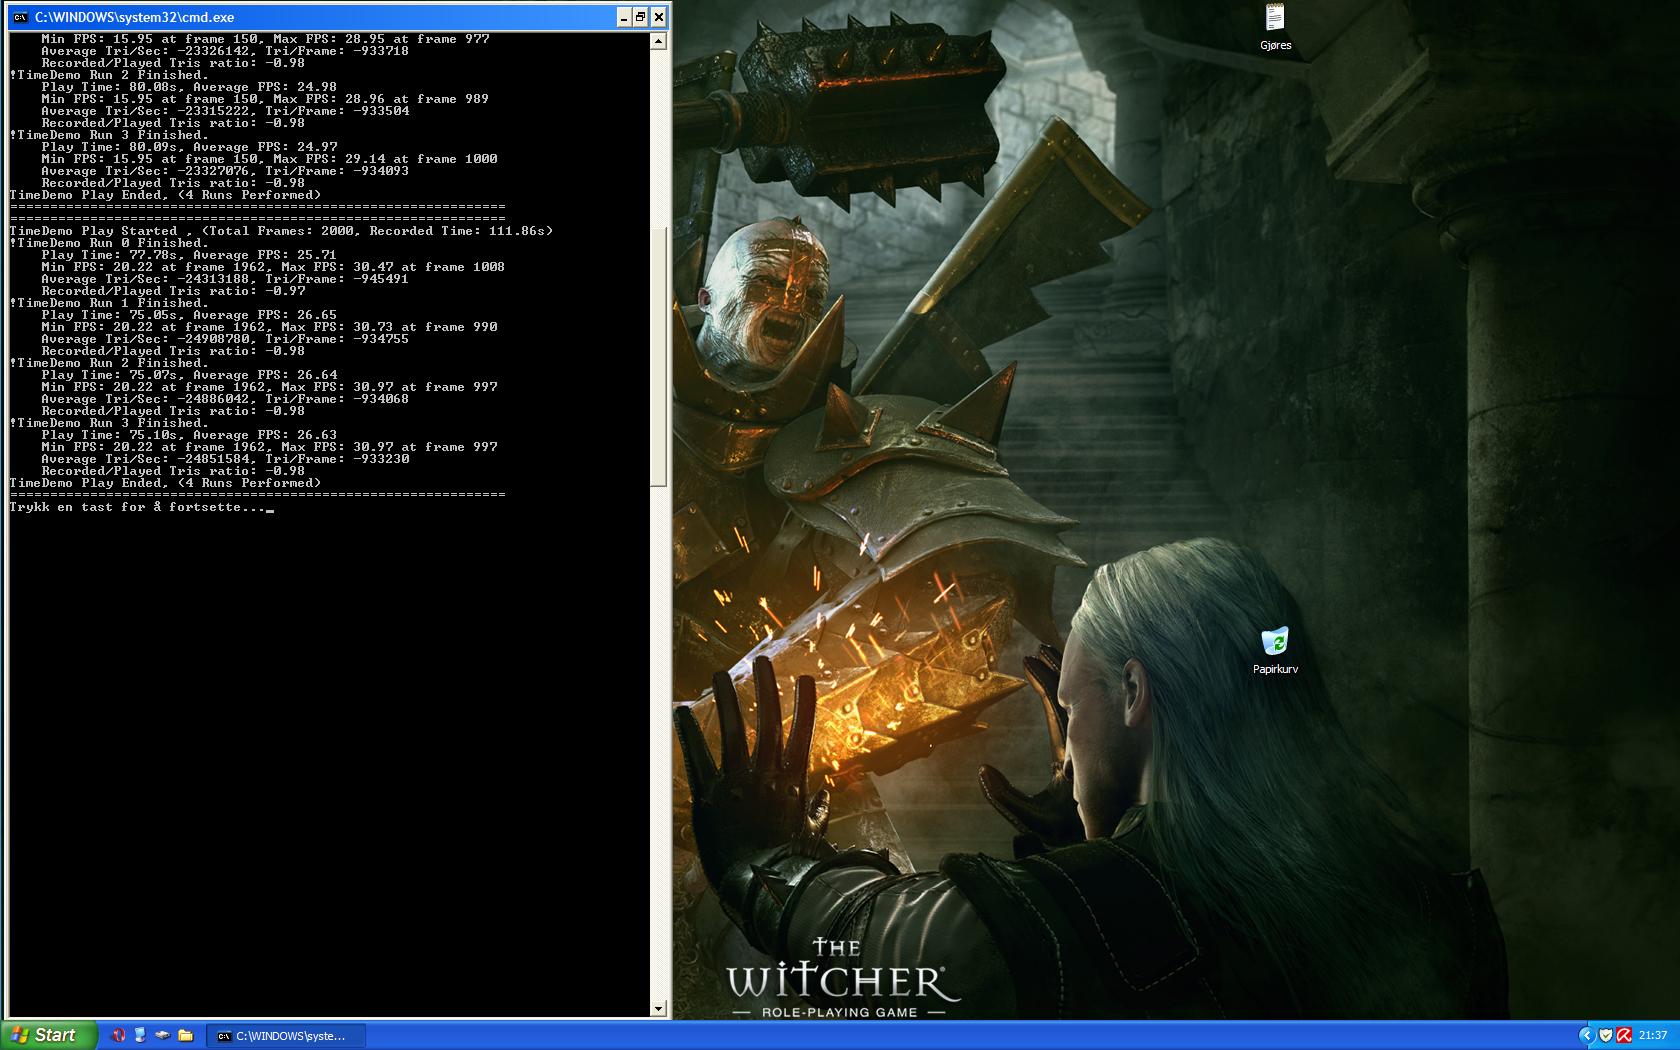Open the security shield tray icon
1680x1050 pixels.
tap(1606, 1035)
